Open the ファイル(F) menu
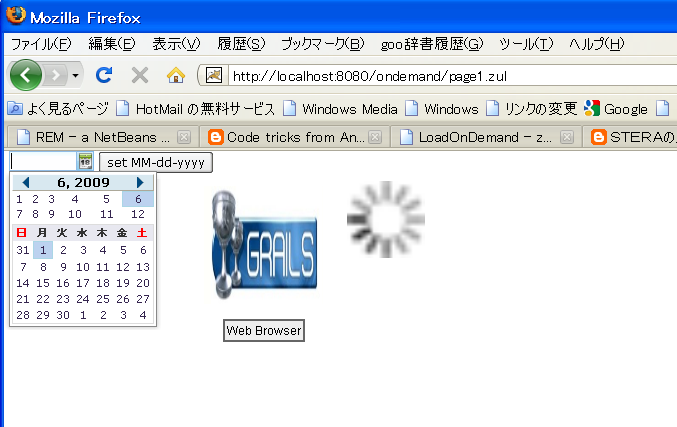The height and width of the screenshot is (427, 677). tap(41, 44)
